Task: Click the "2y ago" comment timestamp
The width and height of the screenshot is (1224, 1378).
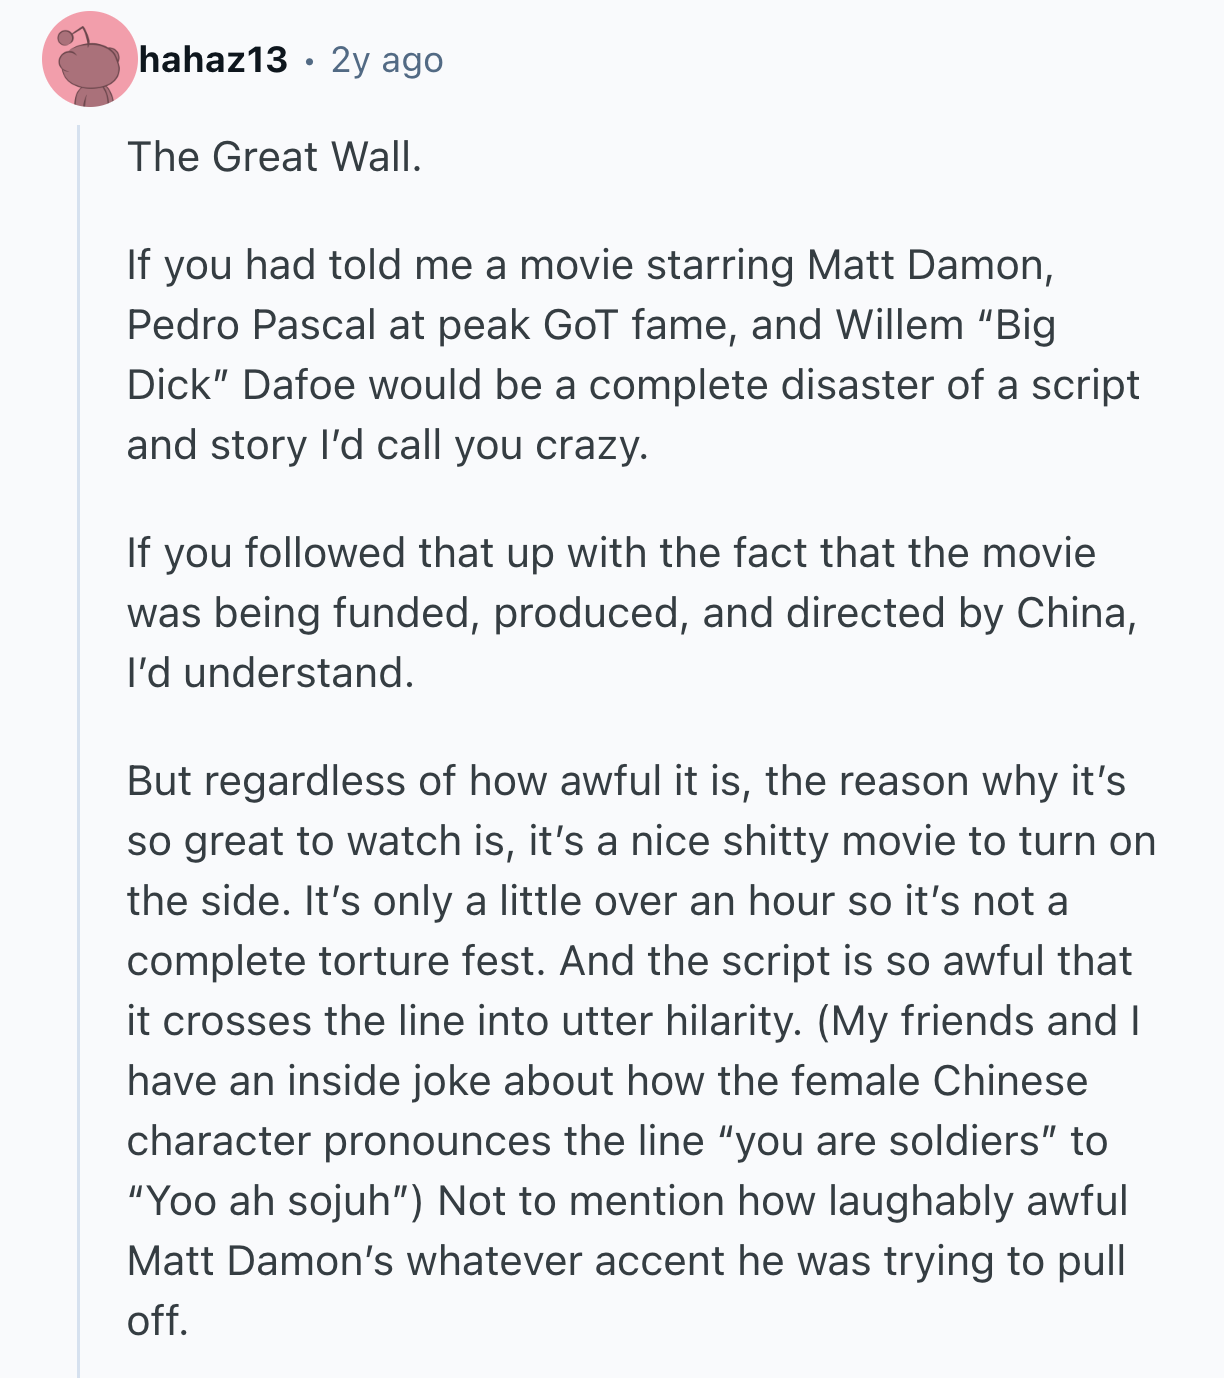Action: pos(386,61)
